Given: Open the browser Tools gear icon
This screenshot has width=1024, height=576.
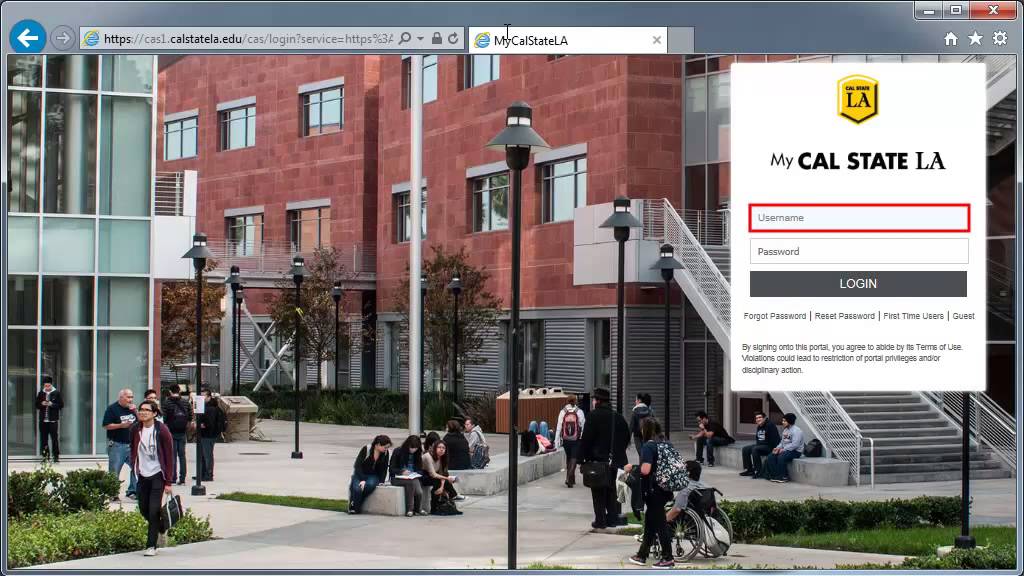Looking at the screenshot, I should click(1000, 39).
